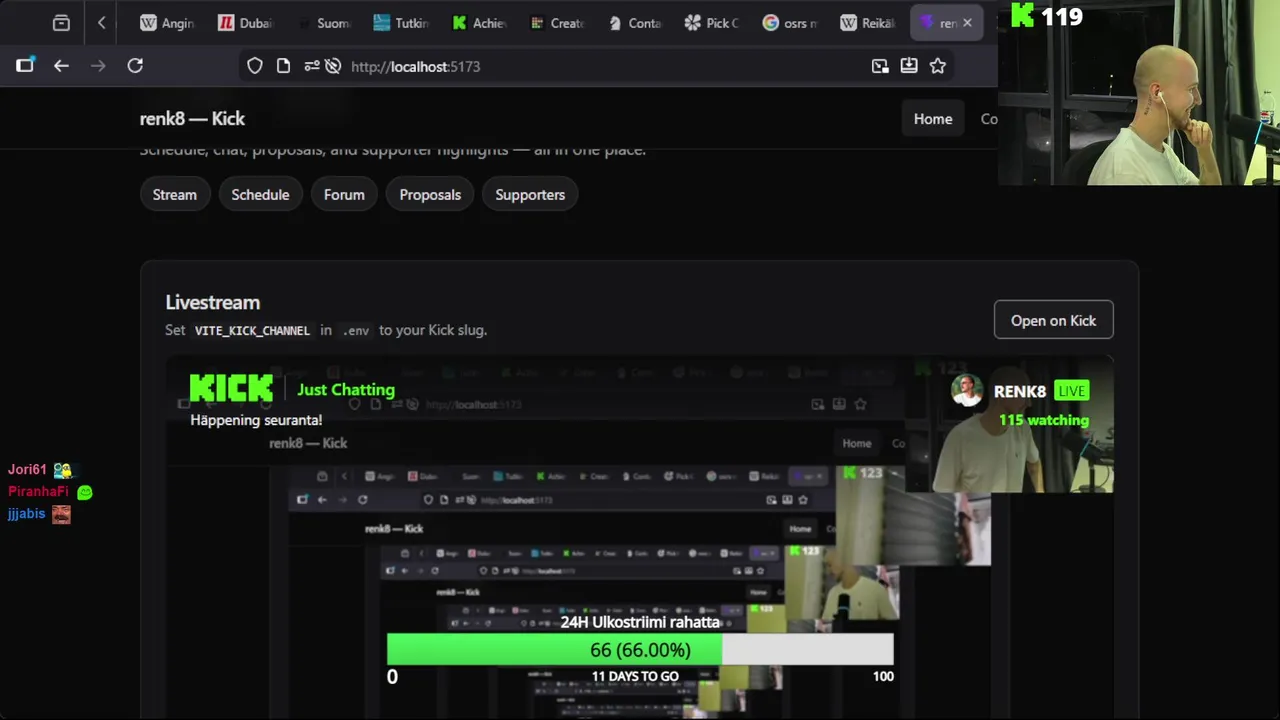This screenshot has width=1280, height=720.
Task: Click the blocked autoplay/camera icon in address bar
Action: pyautogui.click(x=333, y=66)
